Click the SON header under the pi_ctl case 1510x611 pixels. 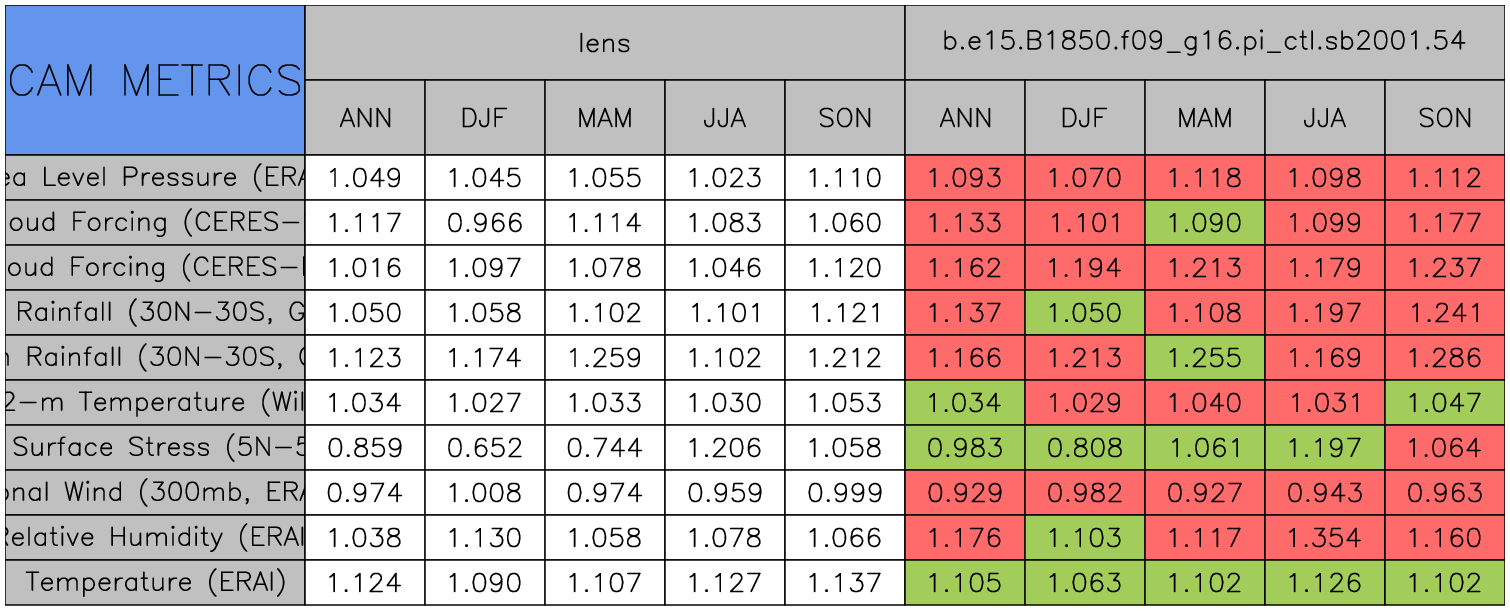click(x=1445, y=118)
